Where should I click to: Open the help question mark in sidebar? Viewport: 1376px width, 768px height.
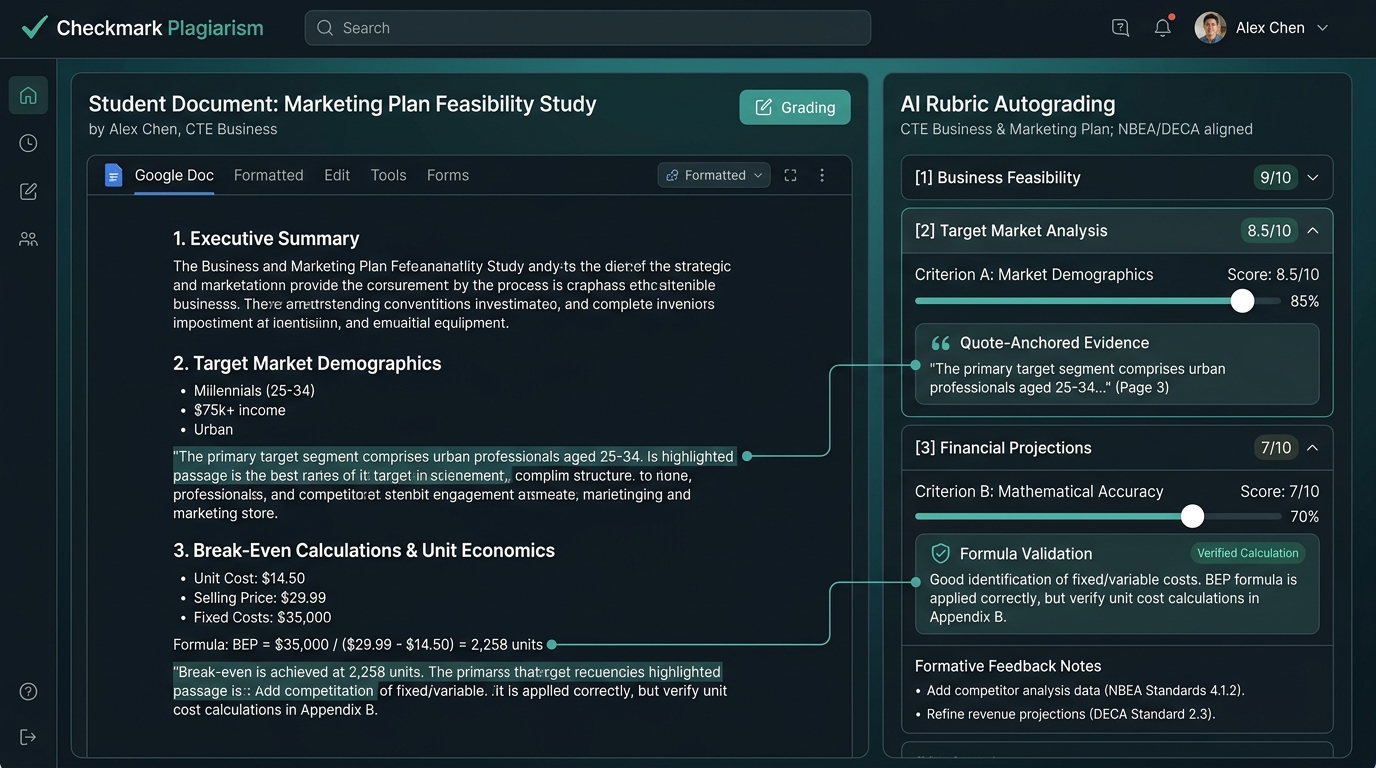point(28,691)
